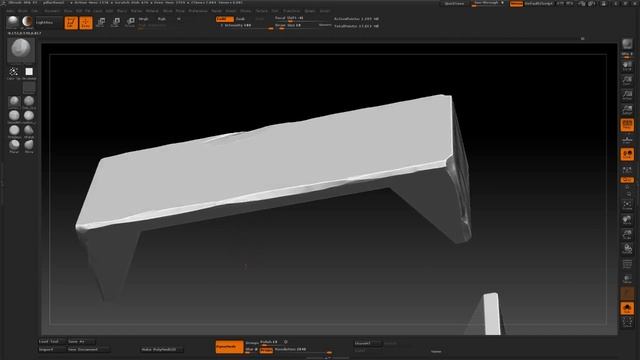Open the Alpha menu
The width and height of the screenshot is (640, 360).
pos(11,11)
